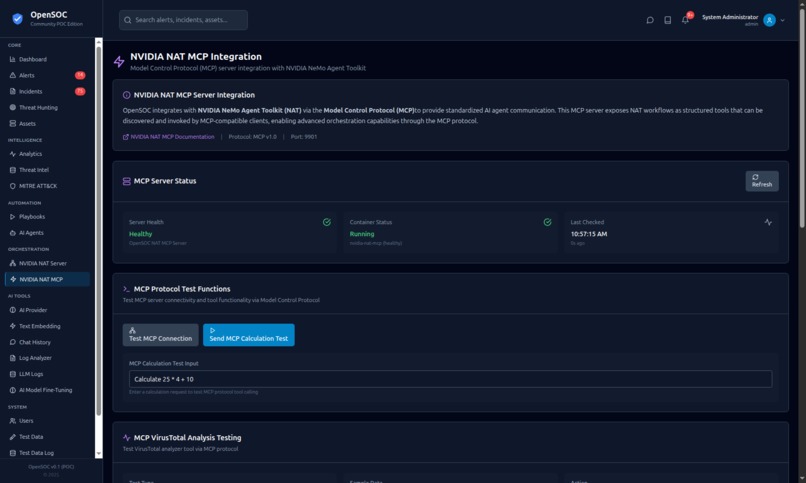The width and height of the screenshot is (806, 483).
Task: Click the sidebar scrollbar up arrow
Action: pyautogui.click(x=99, y=42)
